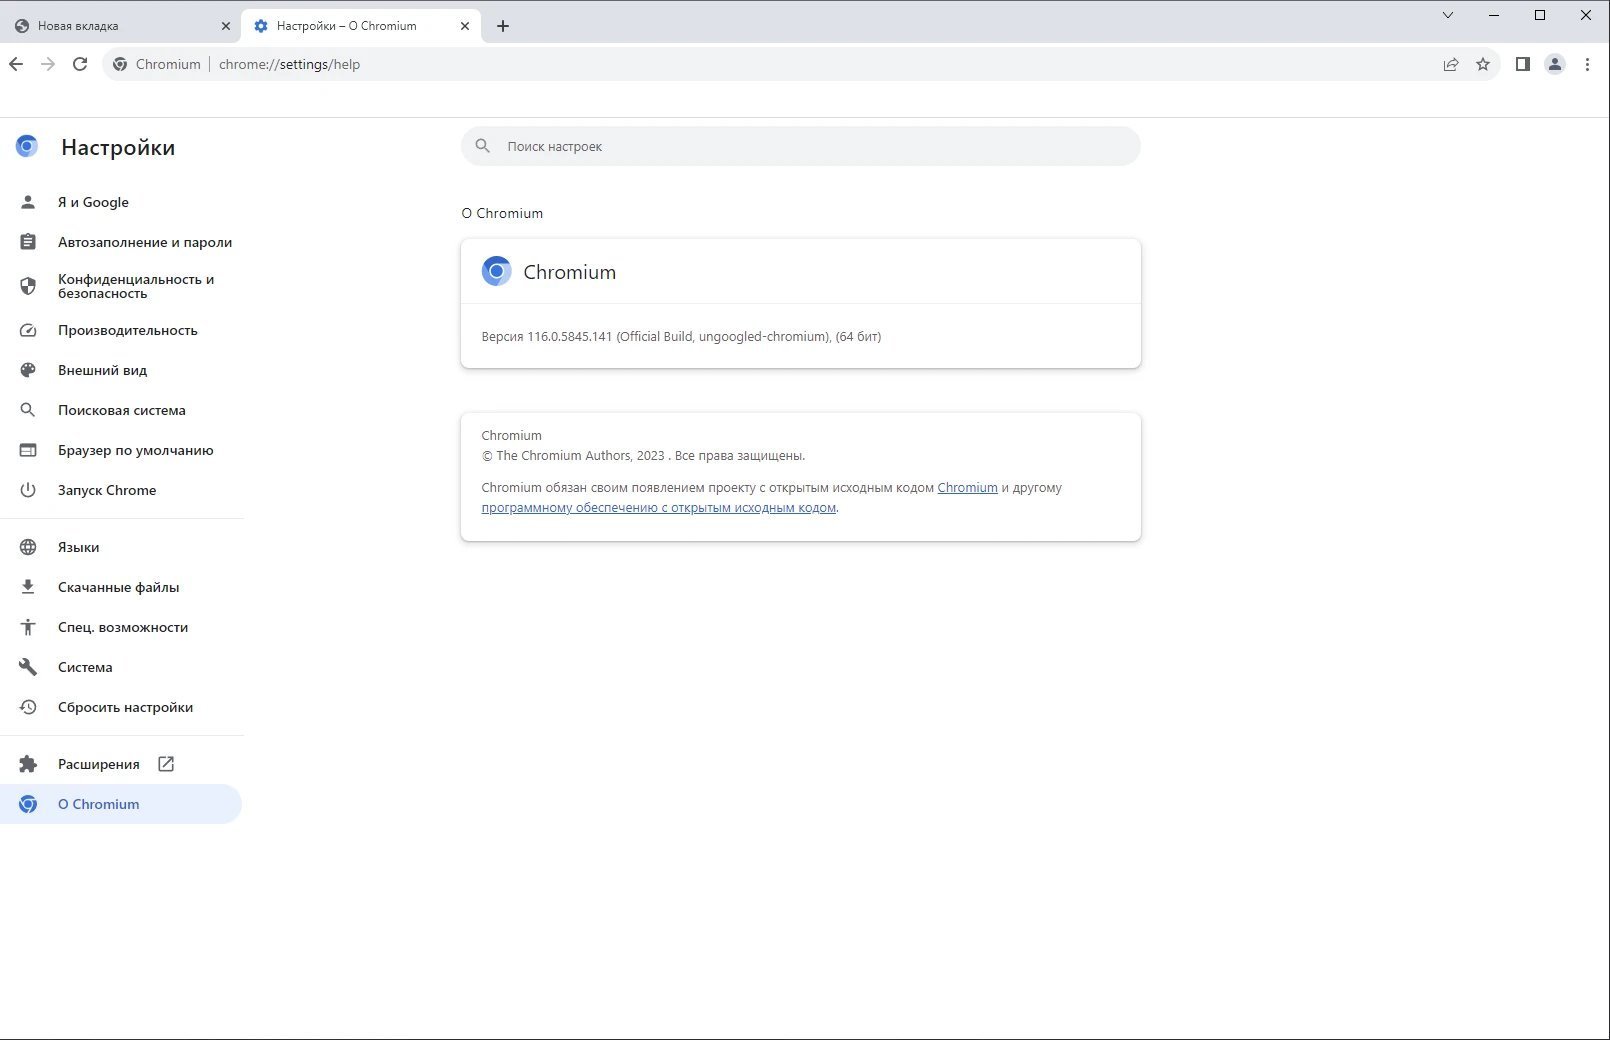Open the three-dot browser menu
Screen dimensions: 1610x1040
[1587, 64]
